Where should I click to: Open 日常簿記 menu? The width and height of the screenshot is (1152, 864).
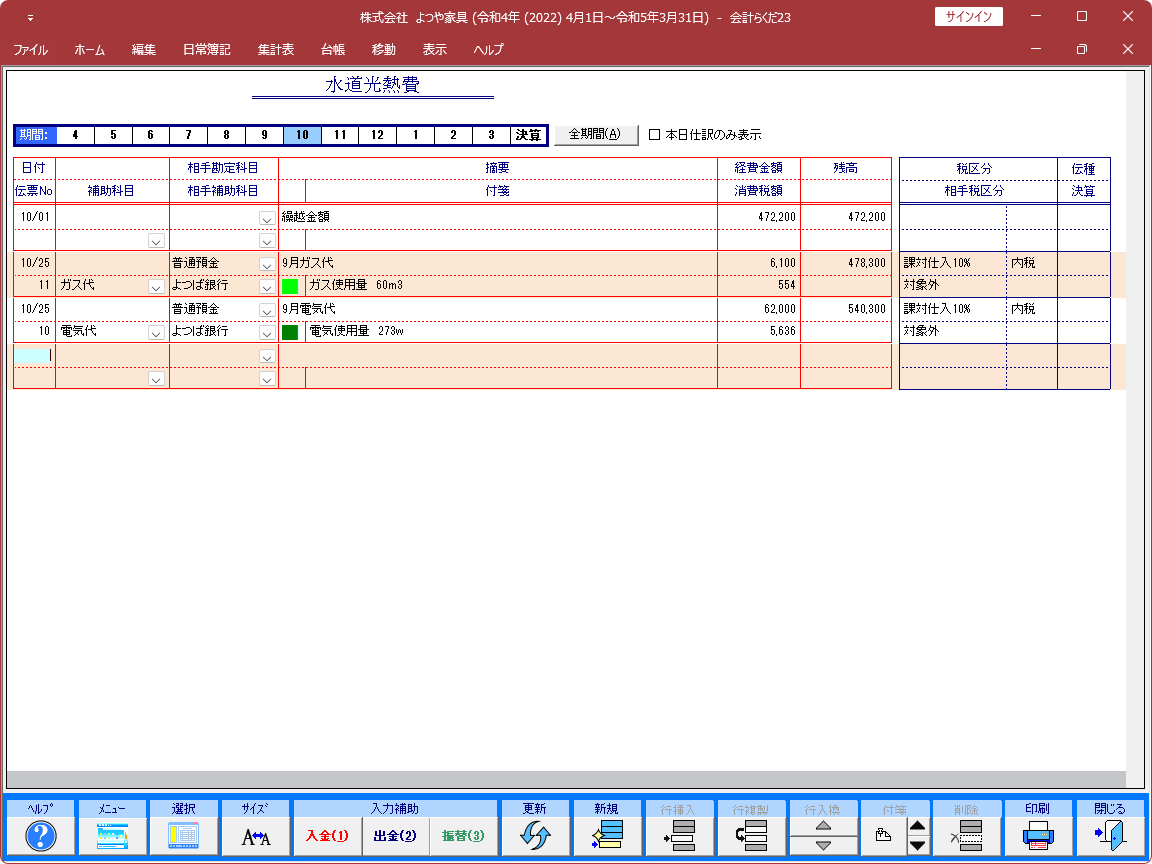tap(206, 50)
